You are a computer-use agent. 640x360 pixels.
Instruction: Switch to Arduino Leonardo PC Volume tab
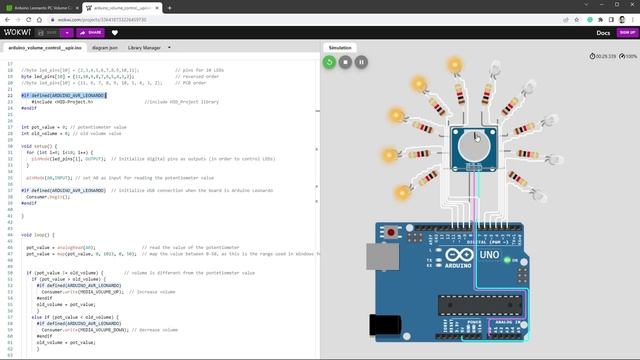(41, 8)
